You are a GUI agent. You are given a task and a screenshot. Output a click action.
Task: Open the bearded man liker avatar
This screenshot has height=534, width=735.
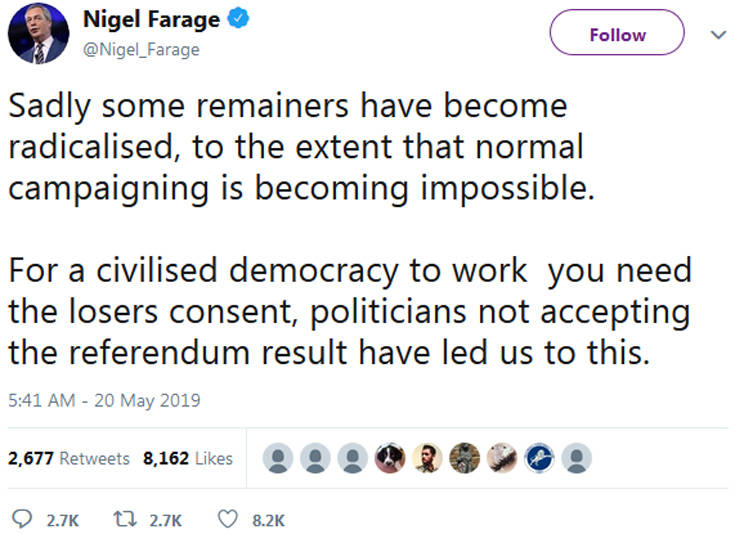pyautogui.click(x=427, y=458)
